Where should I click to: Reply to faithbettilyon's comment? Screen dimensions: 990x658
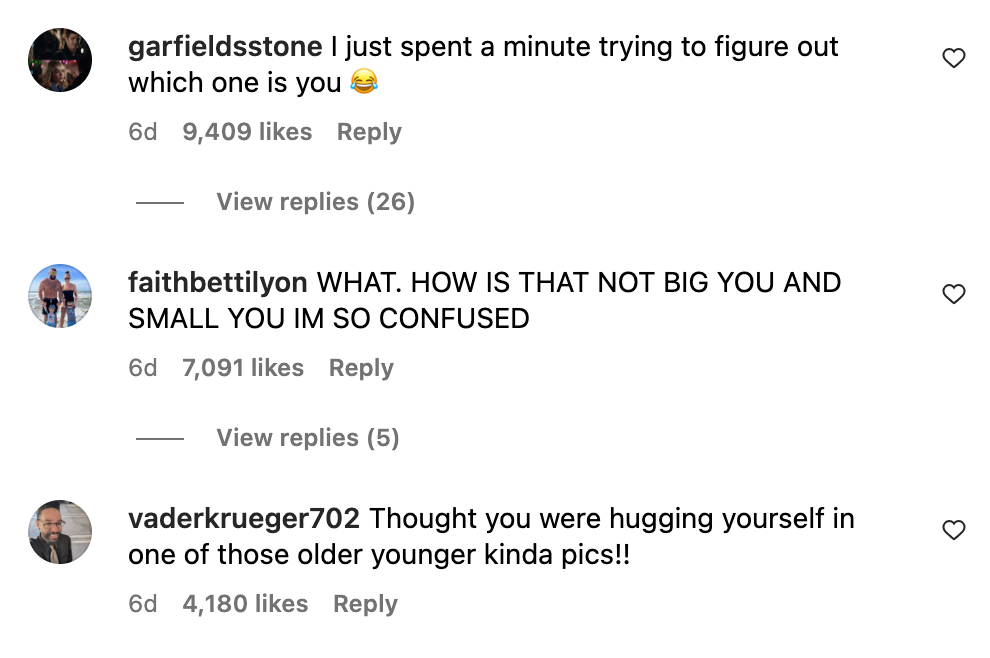(360, 368)
